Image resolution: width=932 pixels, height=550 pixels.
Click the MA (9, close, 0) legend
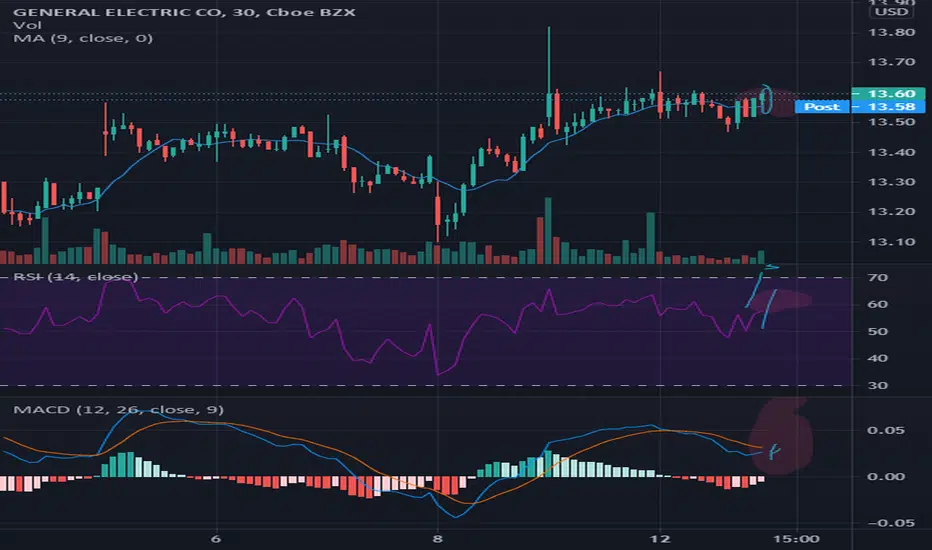(x=83, y=38)
